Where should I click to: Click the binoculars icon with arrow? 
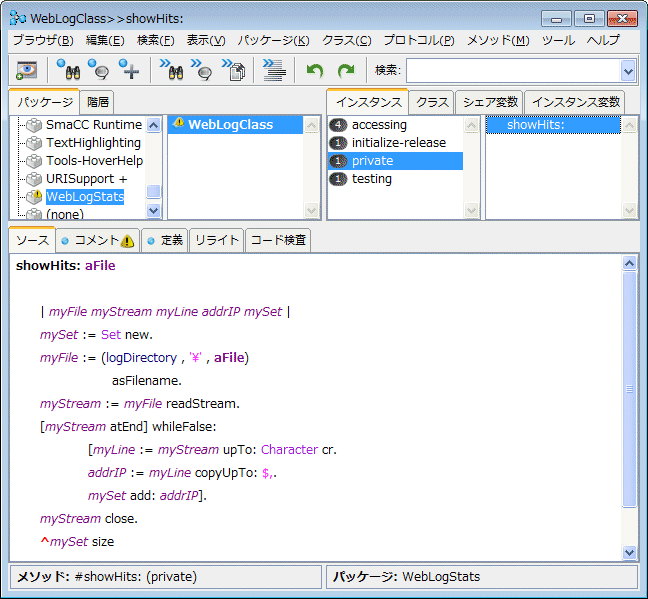point(171,70)
